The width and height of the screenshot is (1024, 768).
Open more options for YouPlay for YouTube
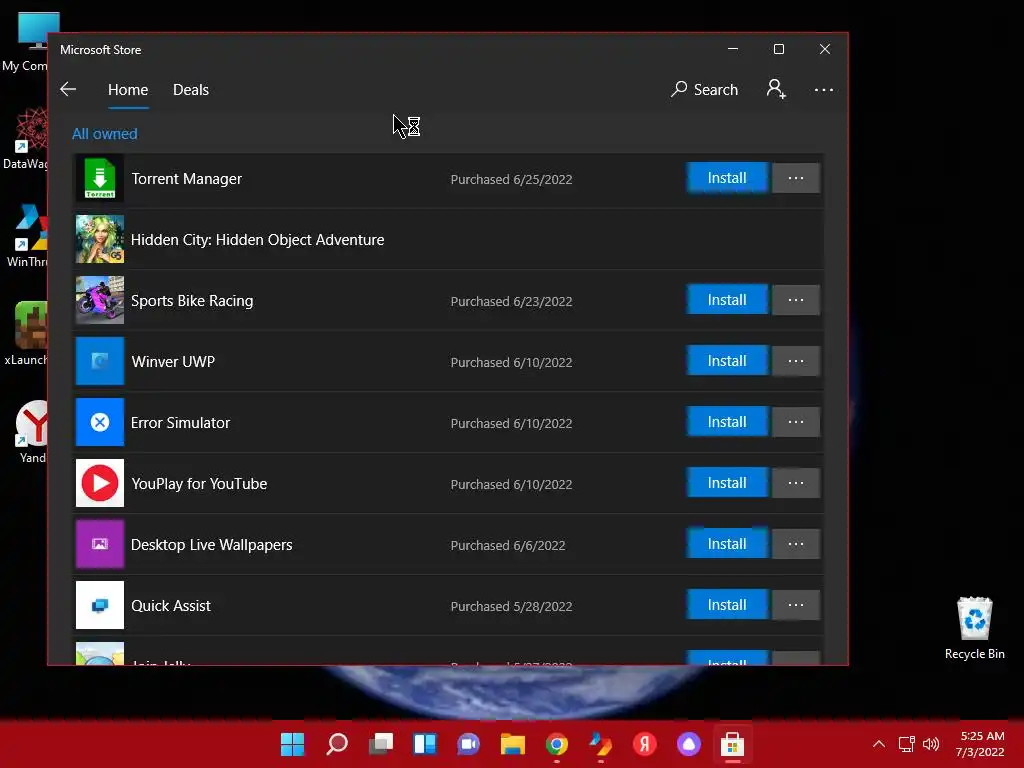(795, 483)
